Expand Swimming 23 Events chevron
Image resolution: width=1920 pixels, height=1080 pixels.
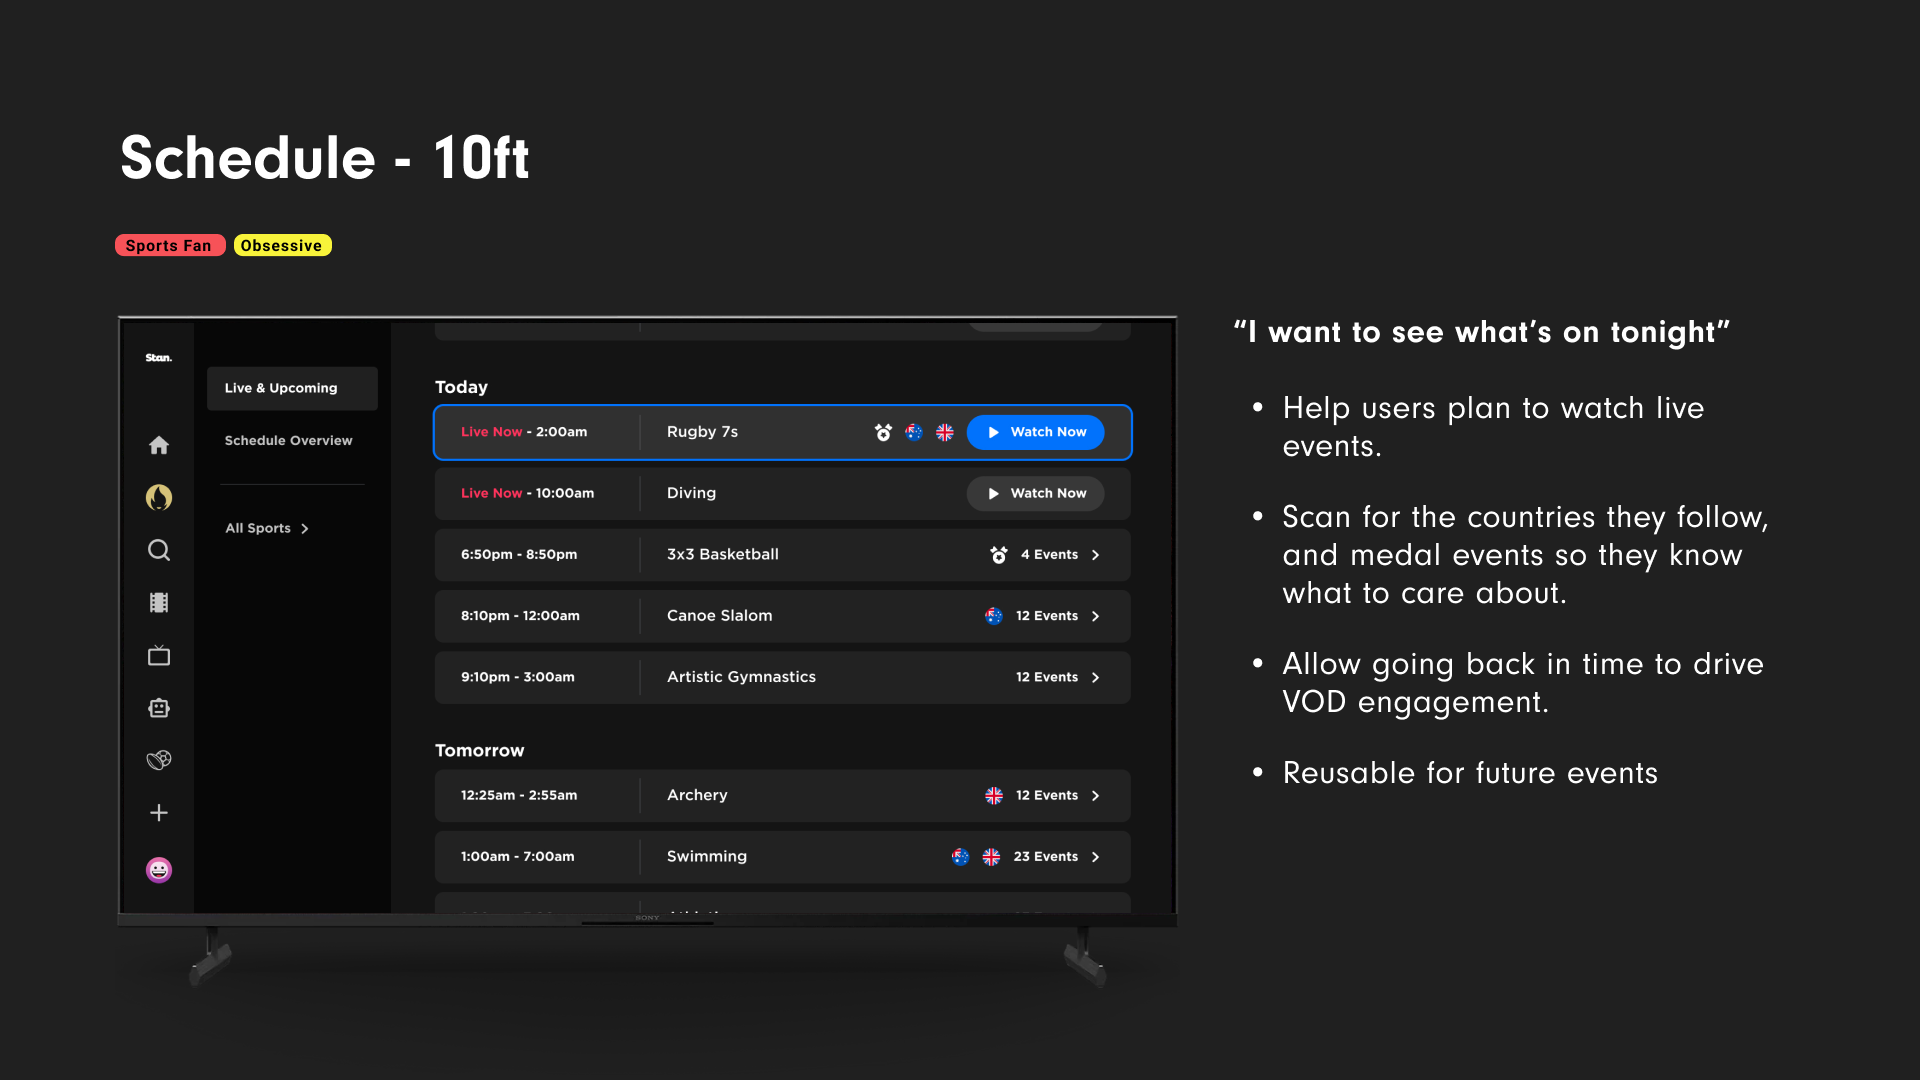pos(1096,857)
